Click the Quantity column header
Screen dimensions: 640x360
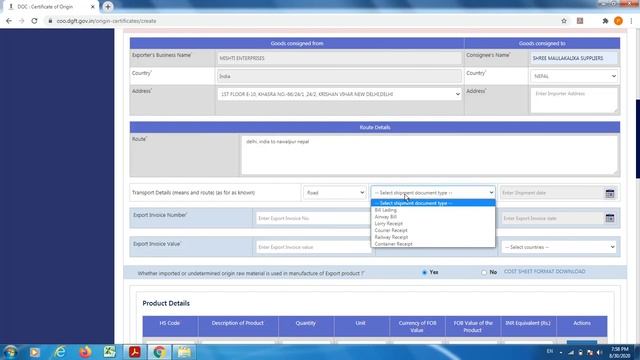[x=306, y=326]
